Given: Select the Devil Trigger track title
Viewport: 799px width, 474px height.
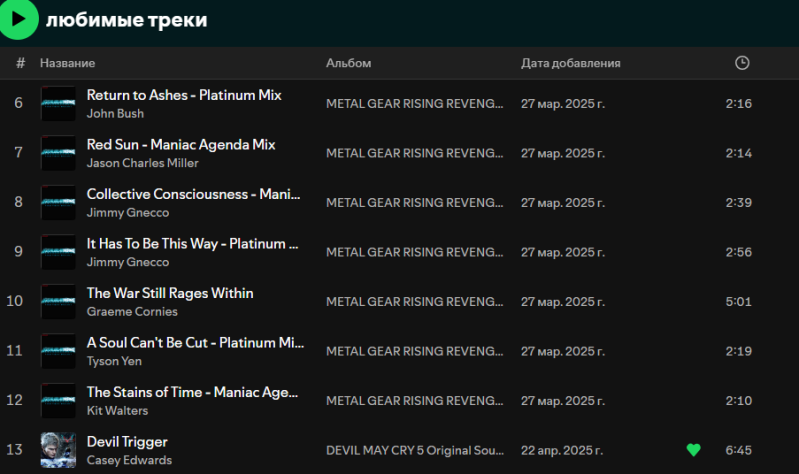Looking at the screenshot, I should [x=127, y=442].
